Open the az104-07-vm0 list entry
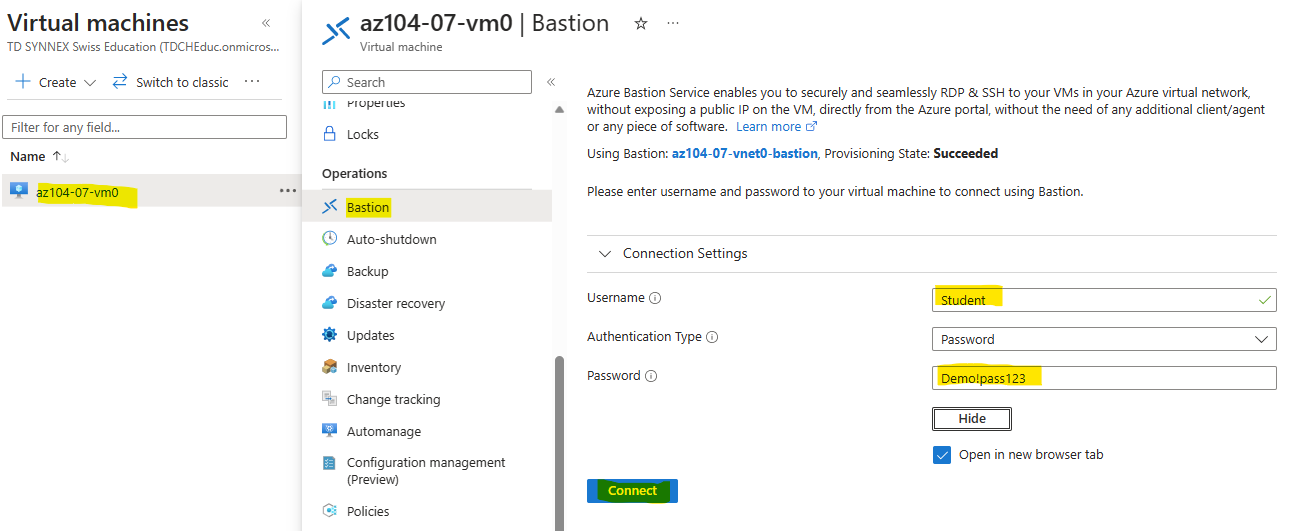 [x=77, y=192]
